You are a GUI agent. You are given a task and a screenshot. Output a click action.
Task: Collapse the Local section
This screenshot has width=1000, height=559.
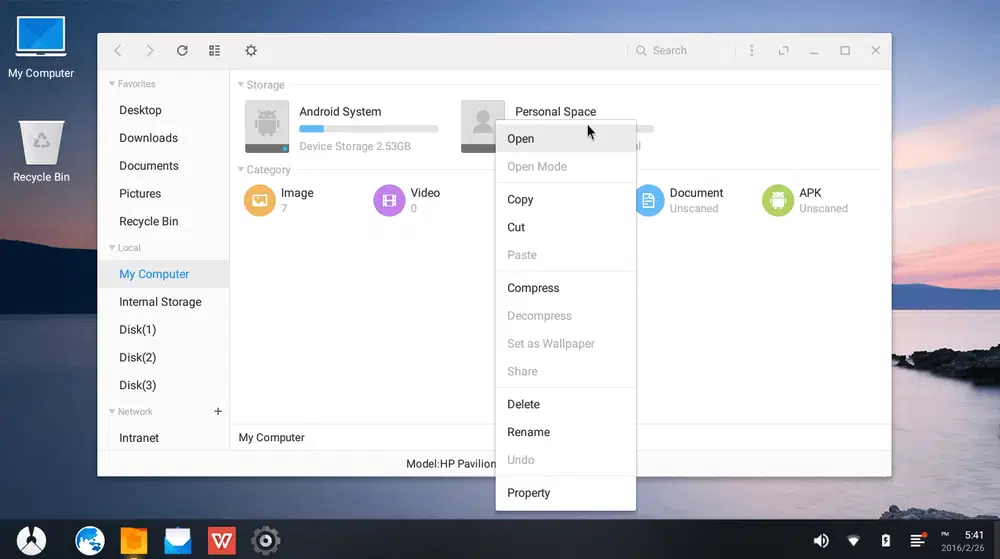[x=112, y=247]
